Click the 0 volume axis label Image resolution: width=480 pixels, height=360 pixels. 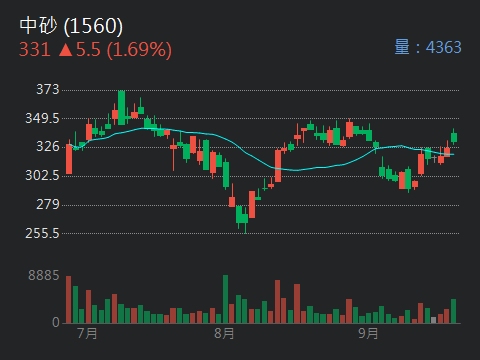56,322
